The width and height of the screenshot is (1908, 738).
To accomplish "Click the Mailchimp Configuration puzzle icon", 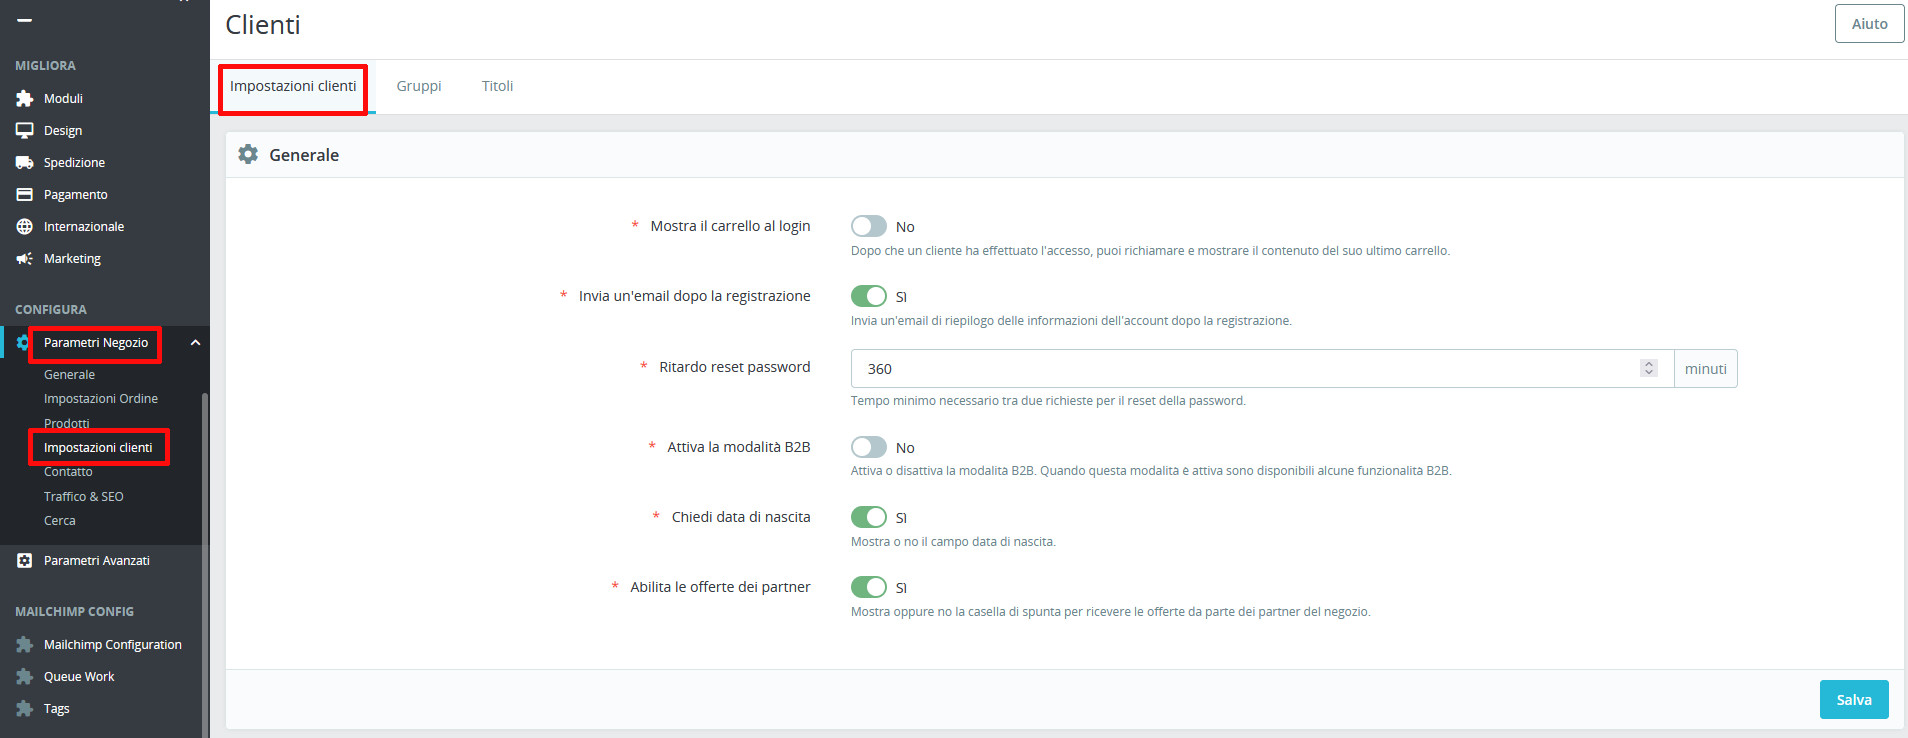I will tap(25, 645).
